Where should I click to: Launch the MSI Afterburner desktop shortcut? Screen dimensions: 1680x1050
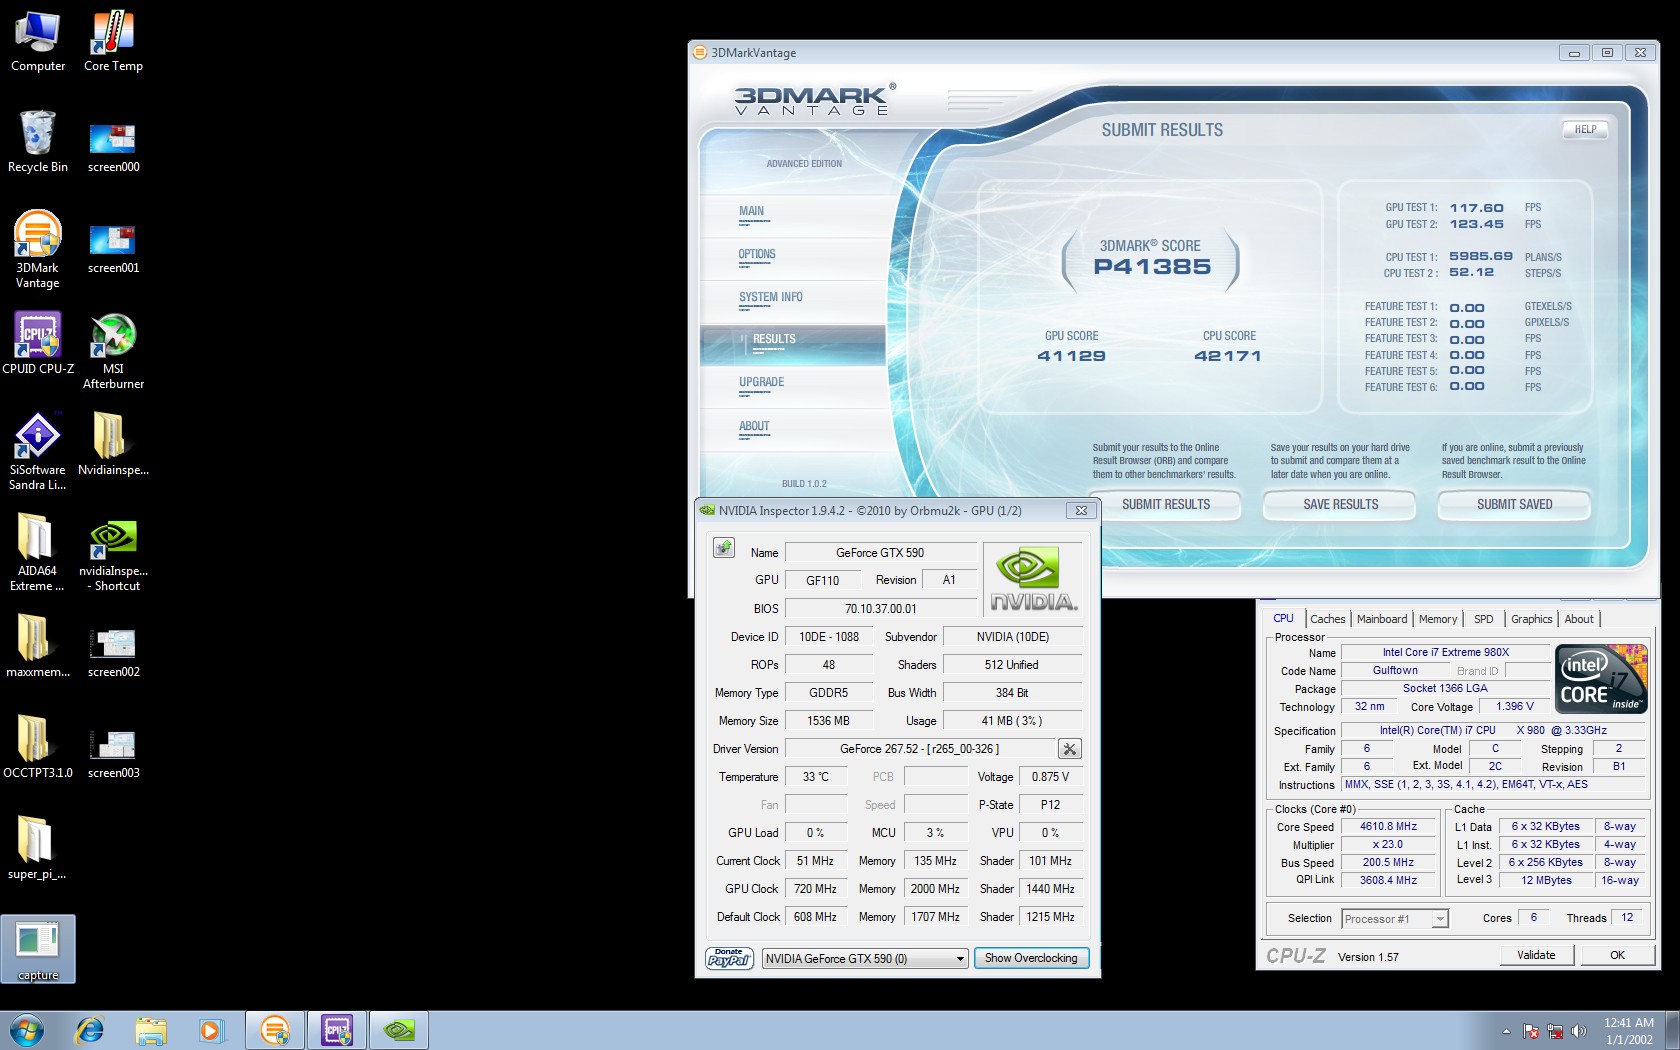(113, 351)
